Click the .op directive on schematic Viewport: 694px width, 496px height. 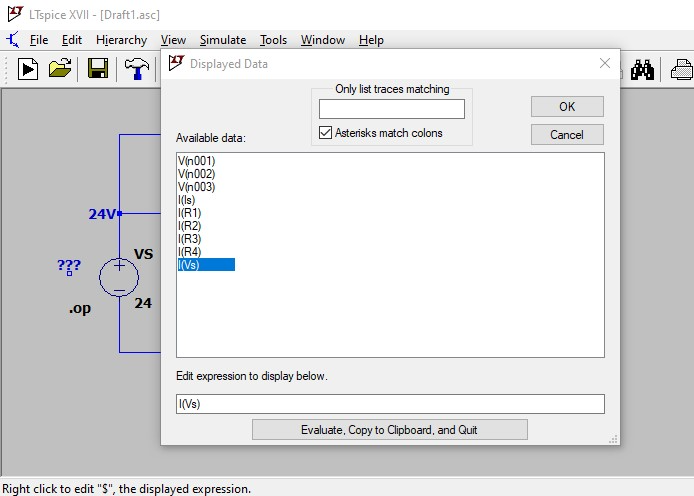point(80,308)
